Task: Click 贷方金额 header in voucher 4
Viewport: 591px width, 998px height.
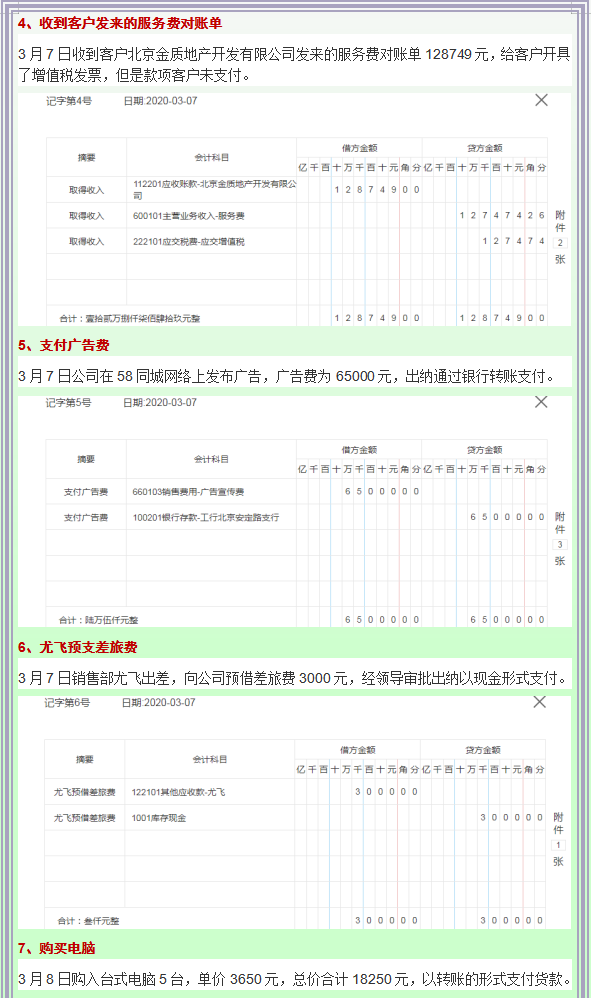Action: click(x=485, y=148)
